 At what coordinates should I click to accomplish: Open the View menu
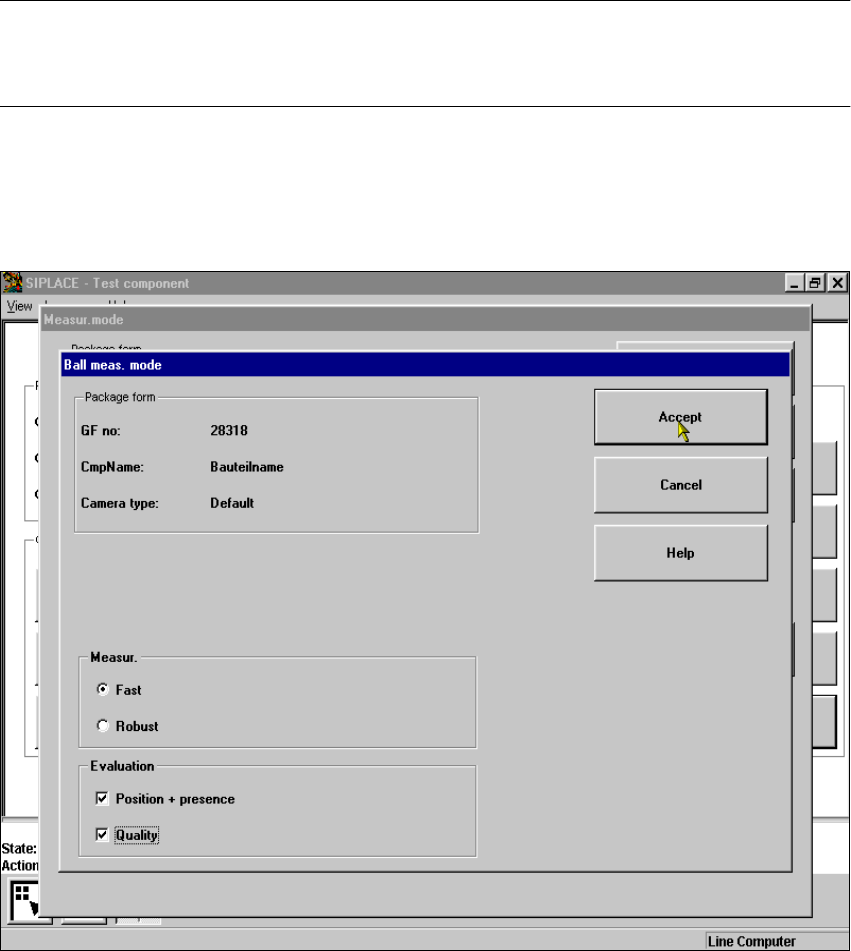click(x=19, y=306)
